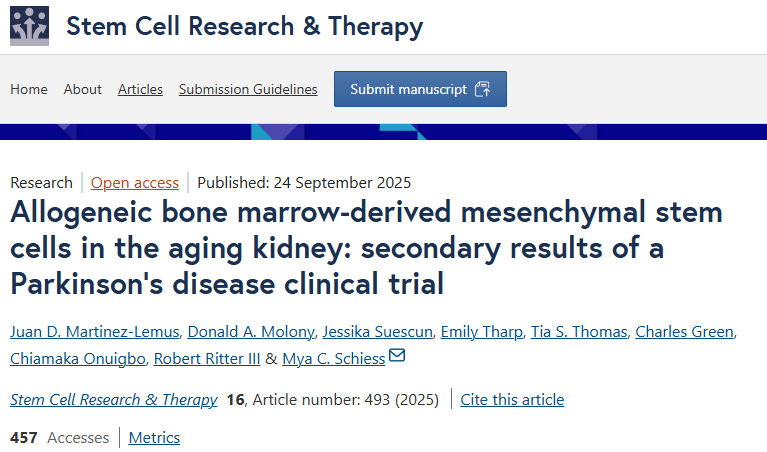Follow the Open access link
This screenshot has width=767, height=452.
[135, 182]
